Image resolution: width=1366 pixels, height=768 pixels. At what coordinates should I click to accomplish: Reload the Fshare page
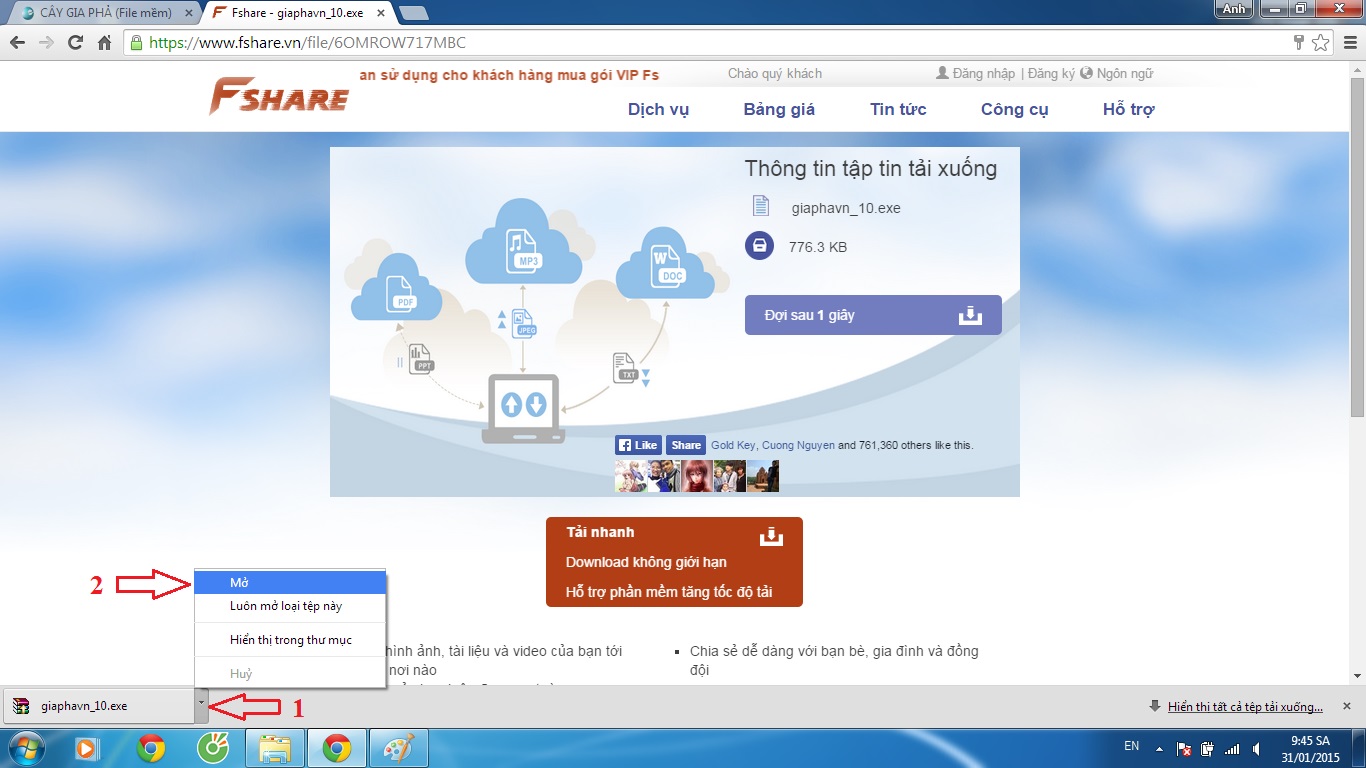click(x=75, y=43)
